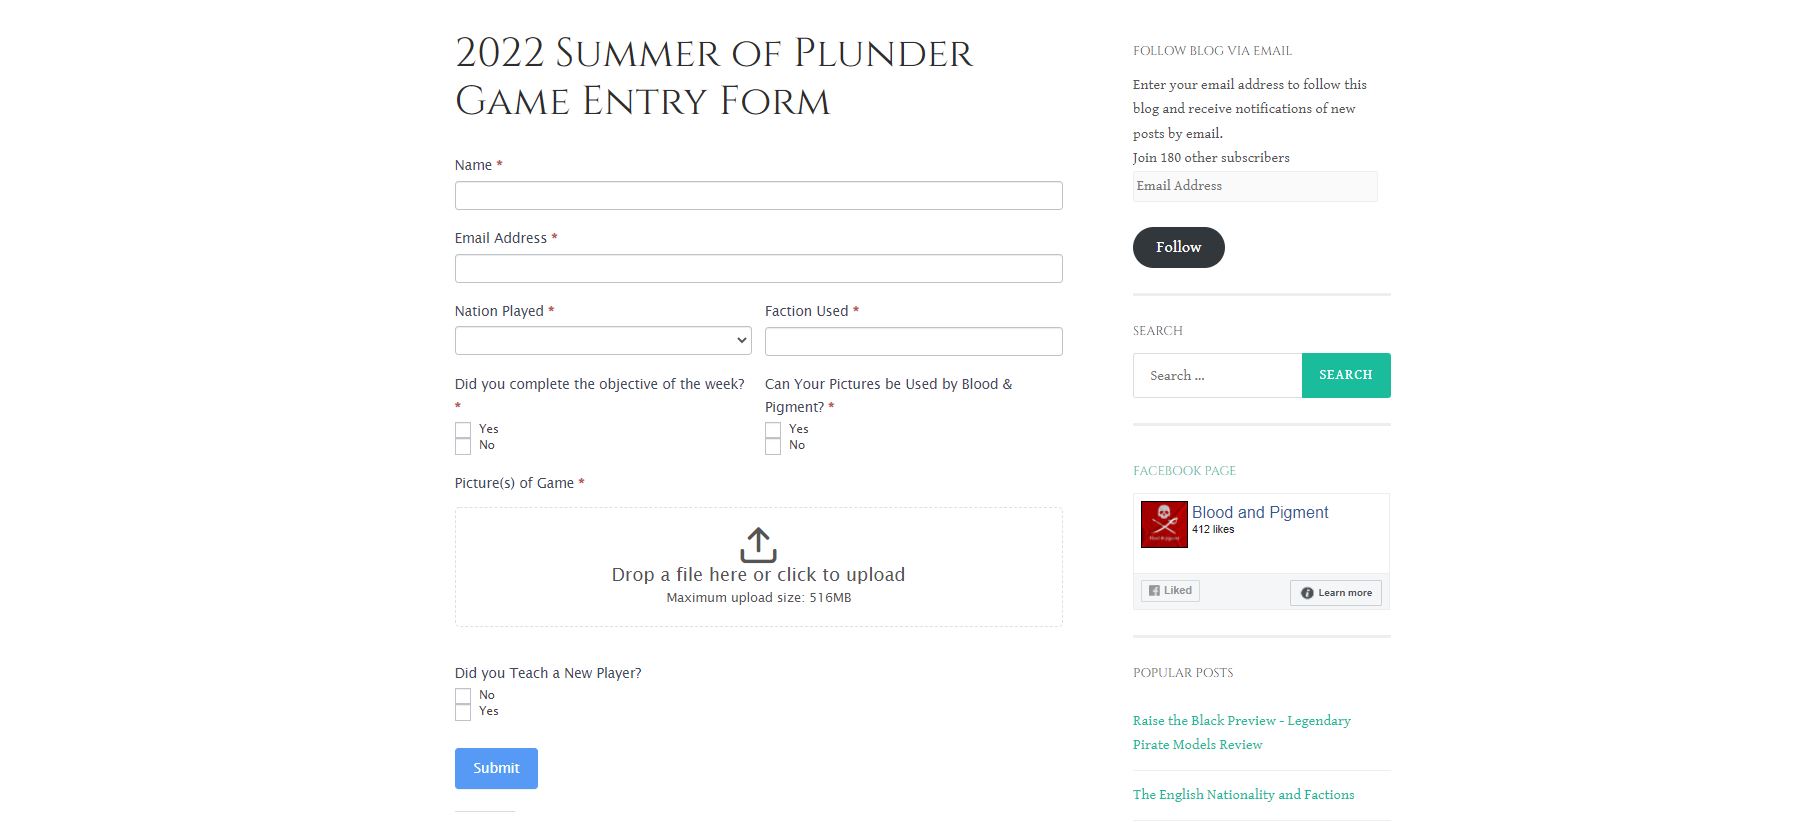
Task: Click the upload arrow icon
Action: point(758,545)
